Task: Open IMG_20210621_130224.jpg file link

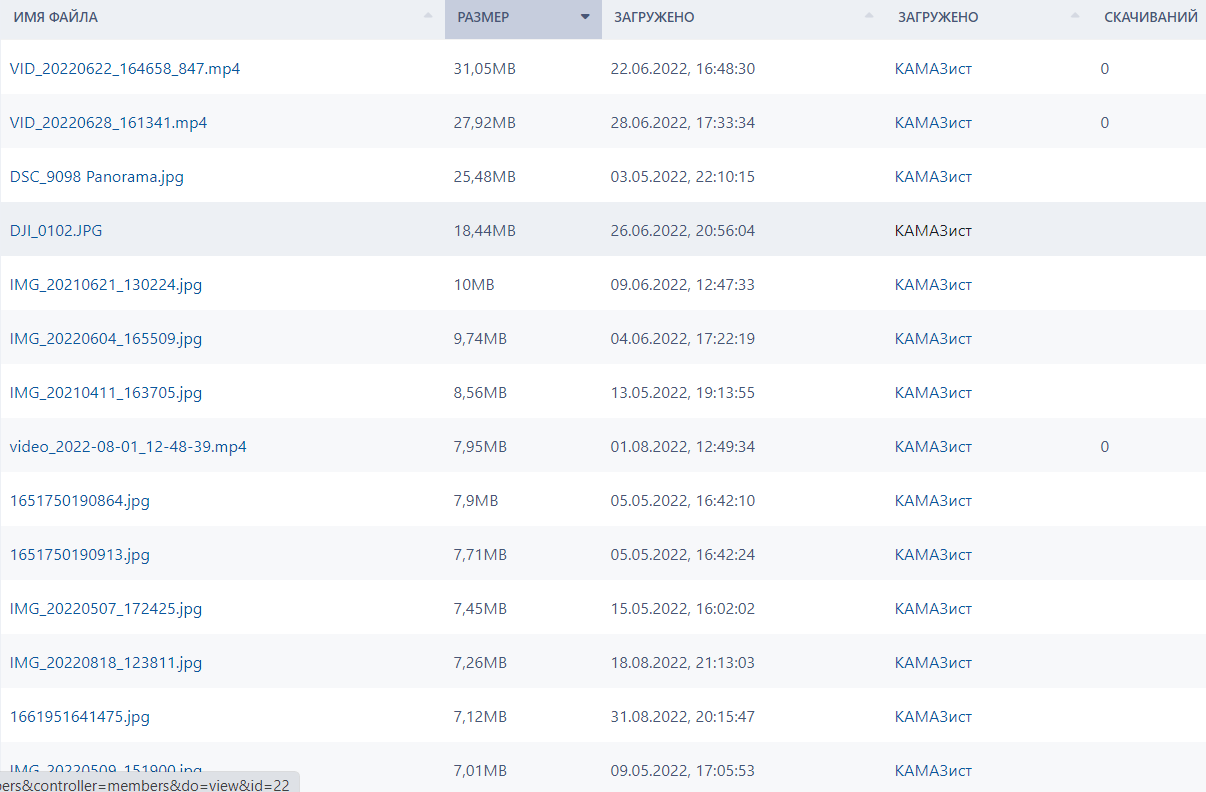Action: point(106,285)
